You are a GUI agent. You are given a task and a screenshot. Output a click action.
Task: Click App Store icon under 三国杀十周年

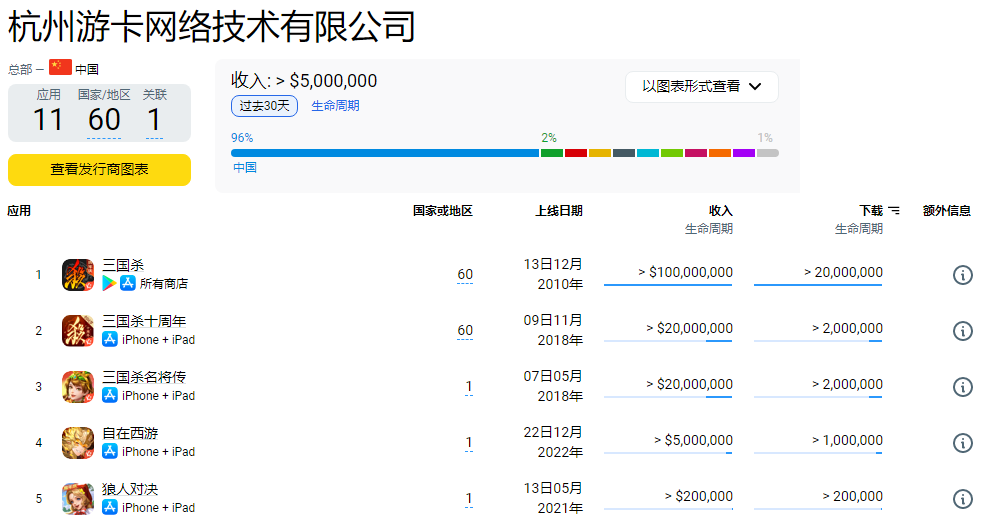pos(110,340)
